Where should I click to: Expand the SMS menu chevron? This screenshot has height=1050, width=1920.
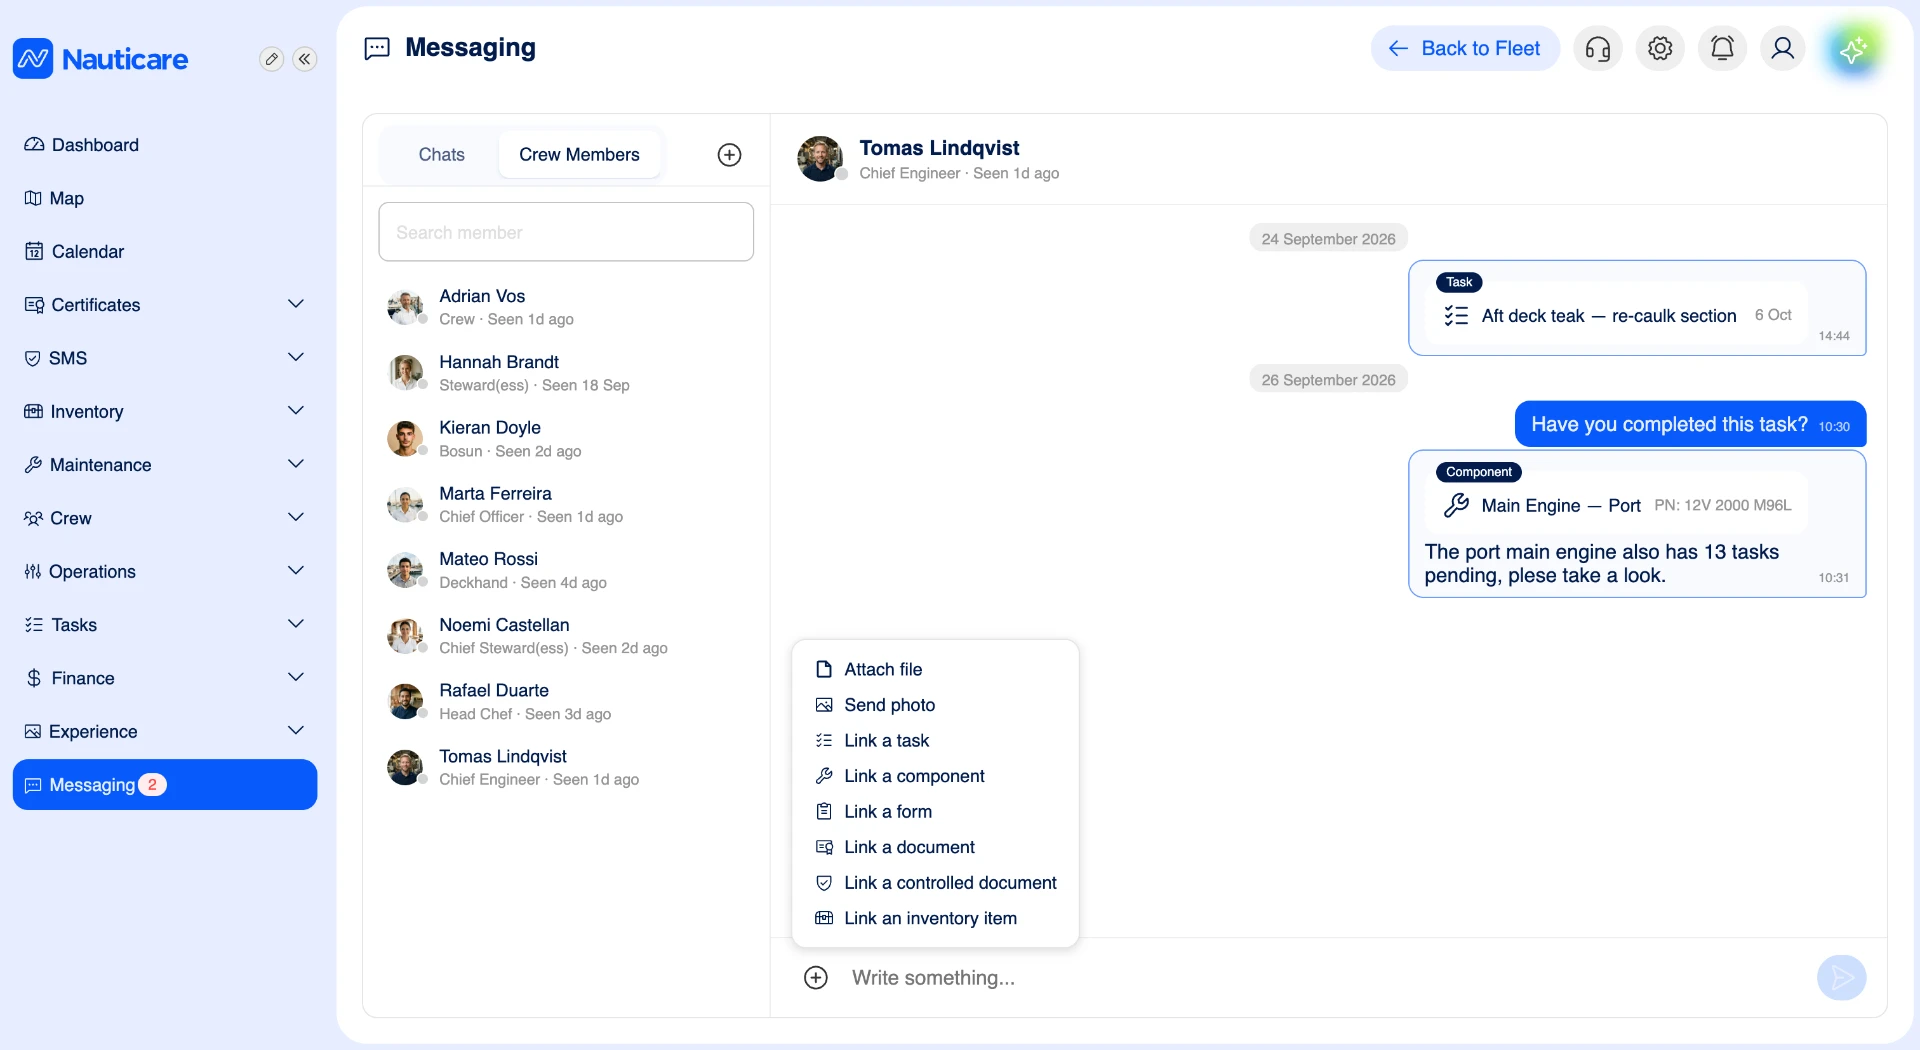296,358
